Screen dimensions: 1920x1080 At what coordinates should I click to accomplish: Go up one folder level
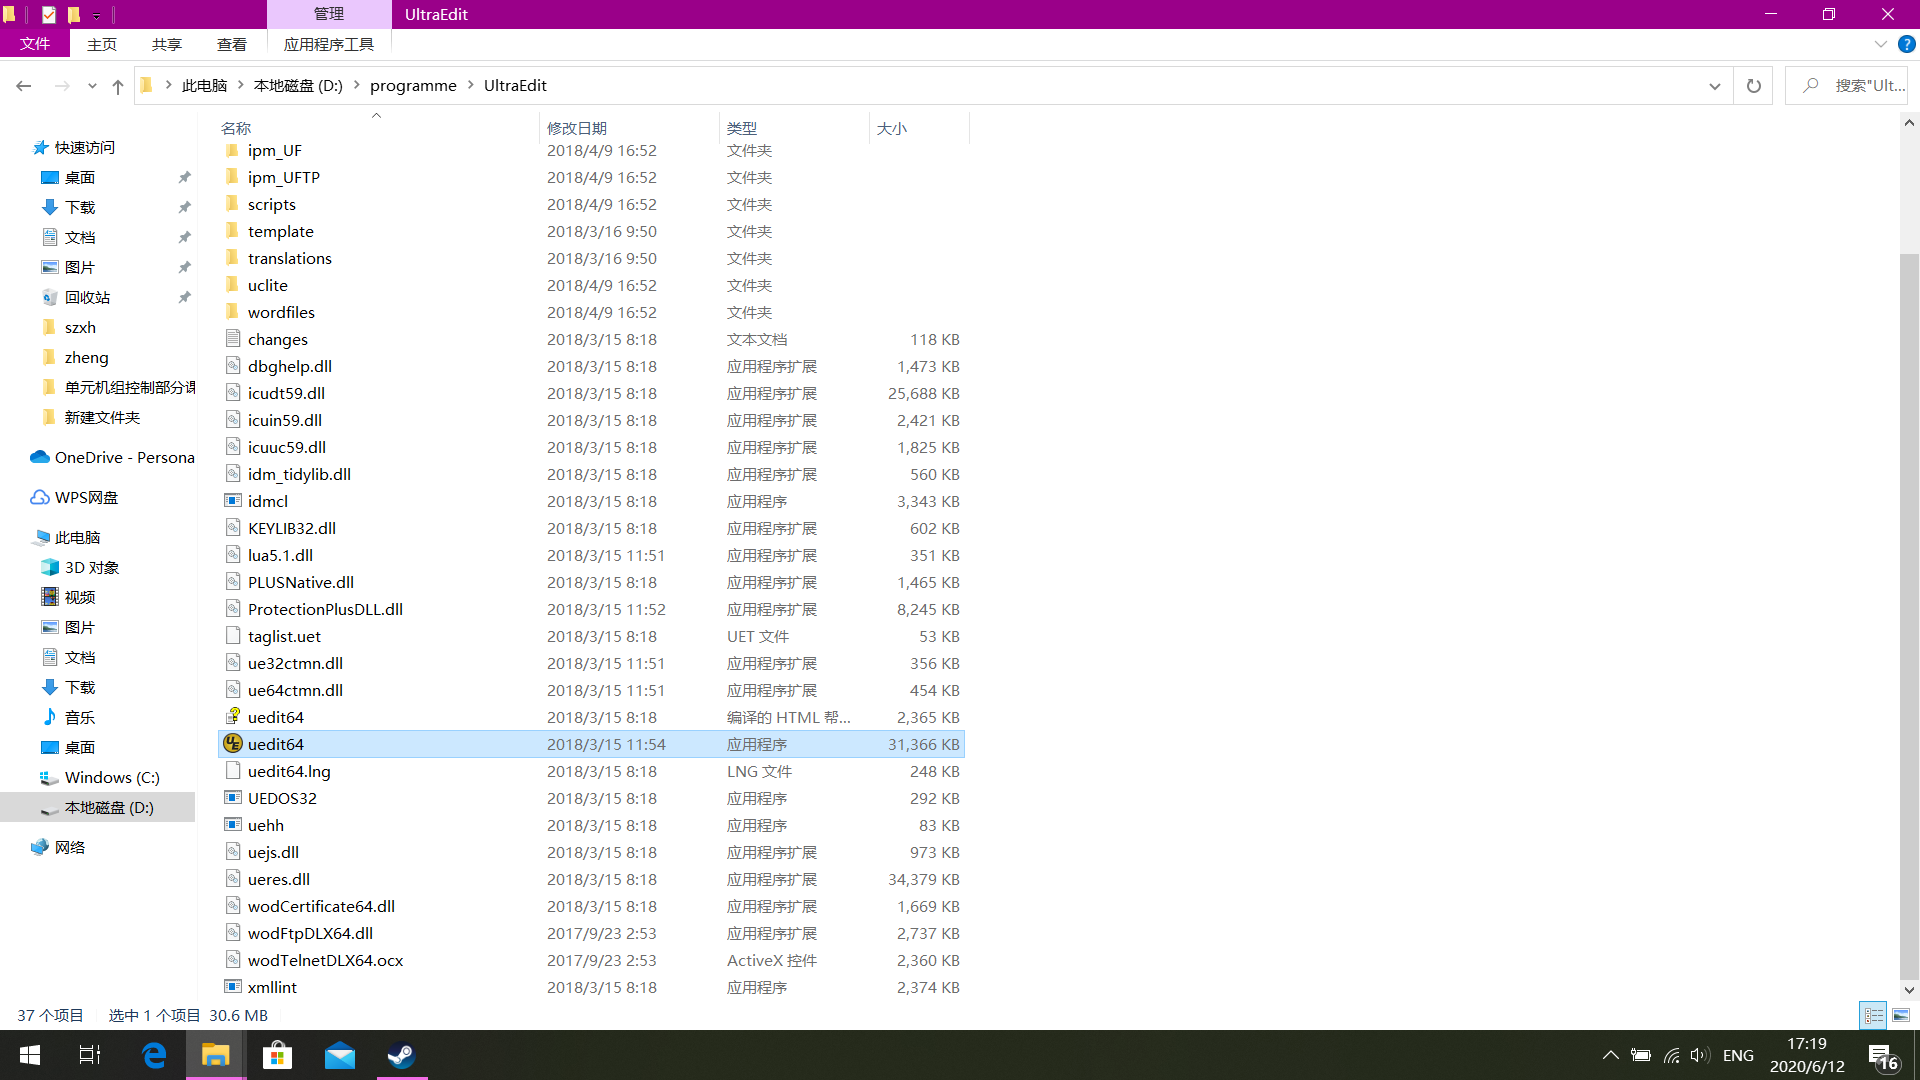tap(118, 86)
